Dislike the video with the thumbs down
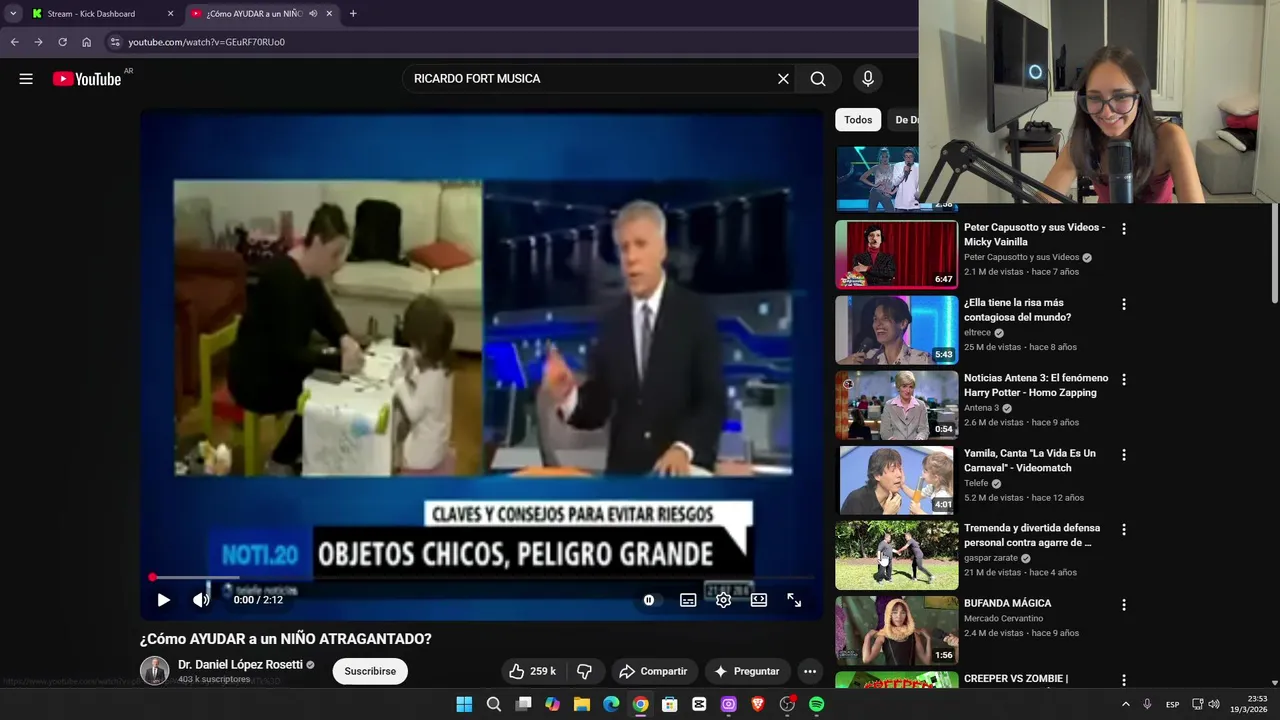The image size is (1280, 720). tap(585, 671)
